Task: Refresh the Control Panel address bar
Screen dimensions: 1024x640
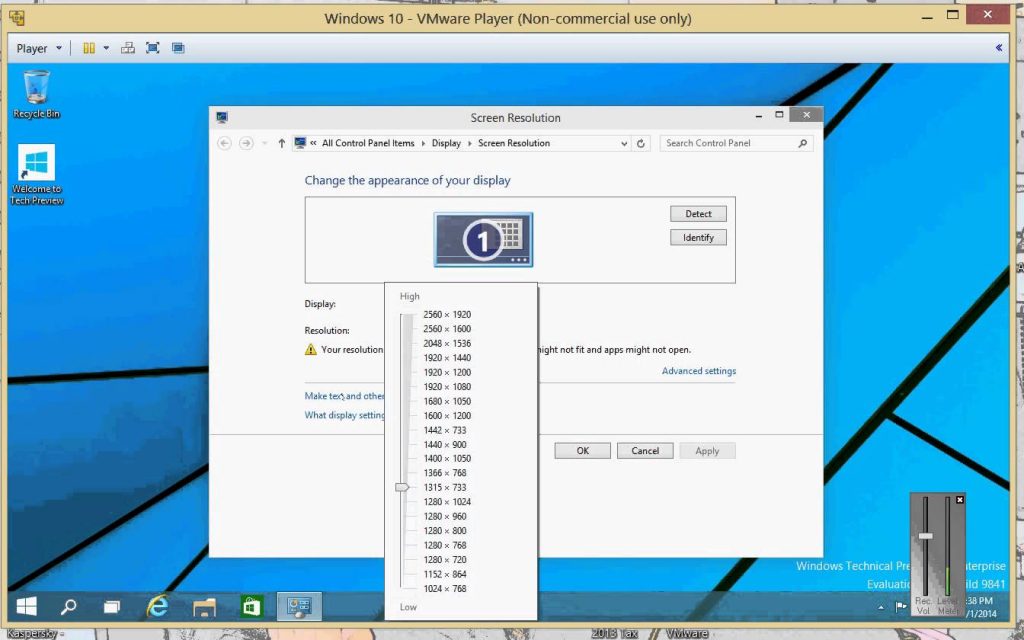Action: pos(641,144)
